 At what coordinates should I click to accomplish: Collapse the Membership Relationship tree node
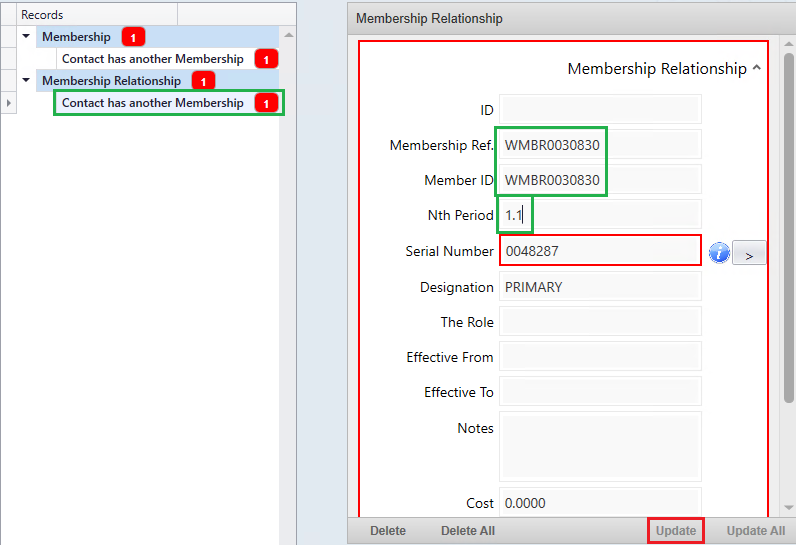pos(27,81)
